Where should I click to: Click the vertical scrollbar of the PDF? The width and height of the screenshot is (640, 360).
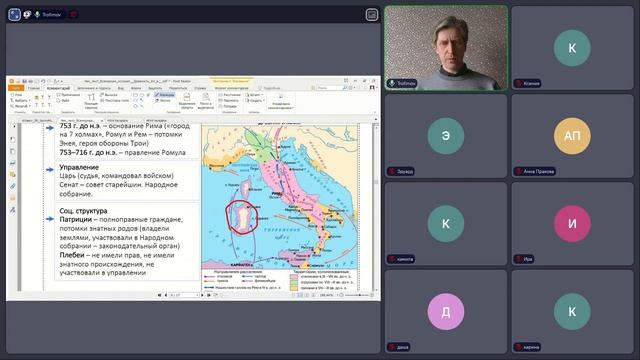[x=376, y=206]
